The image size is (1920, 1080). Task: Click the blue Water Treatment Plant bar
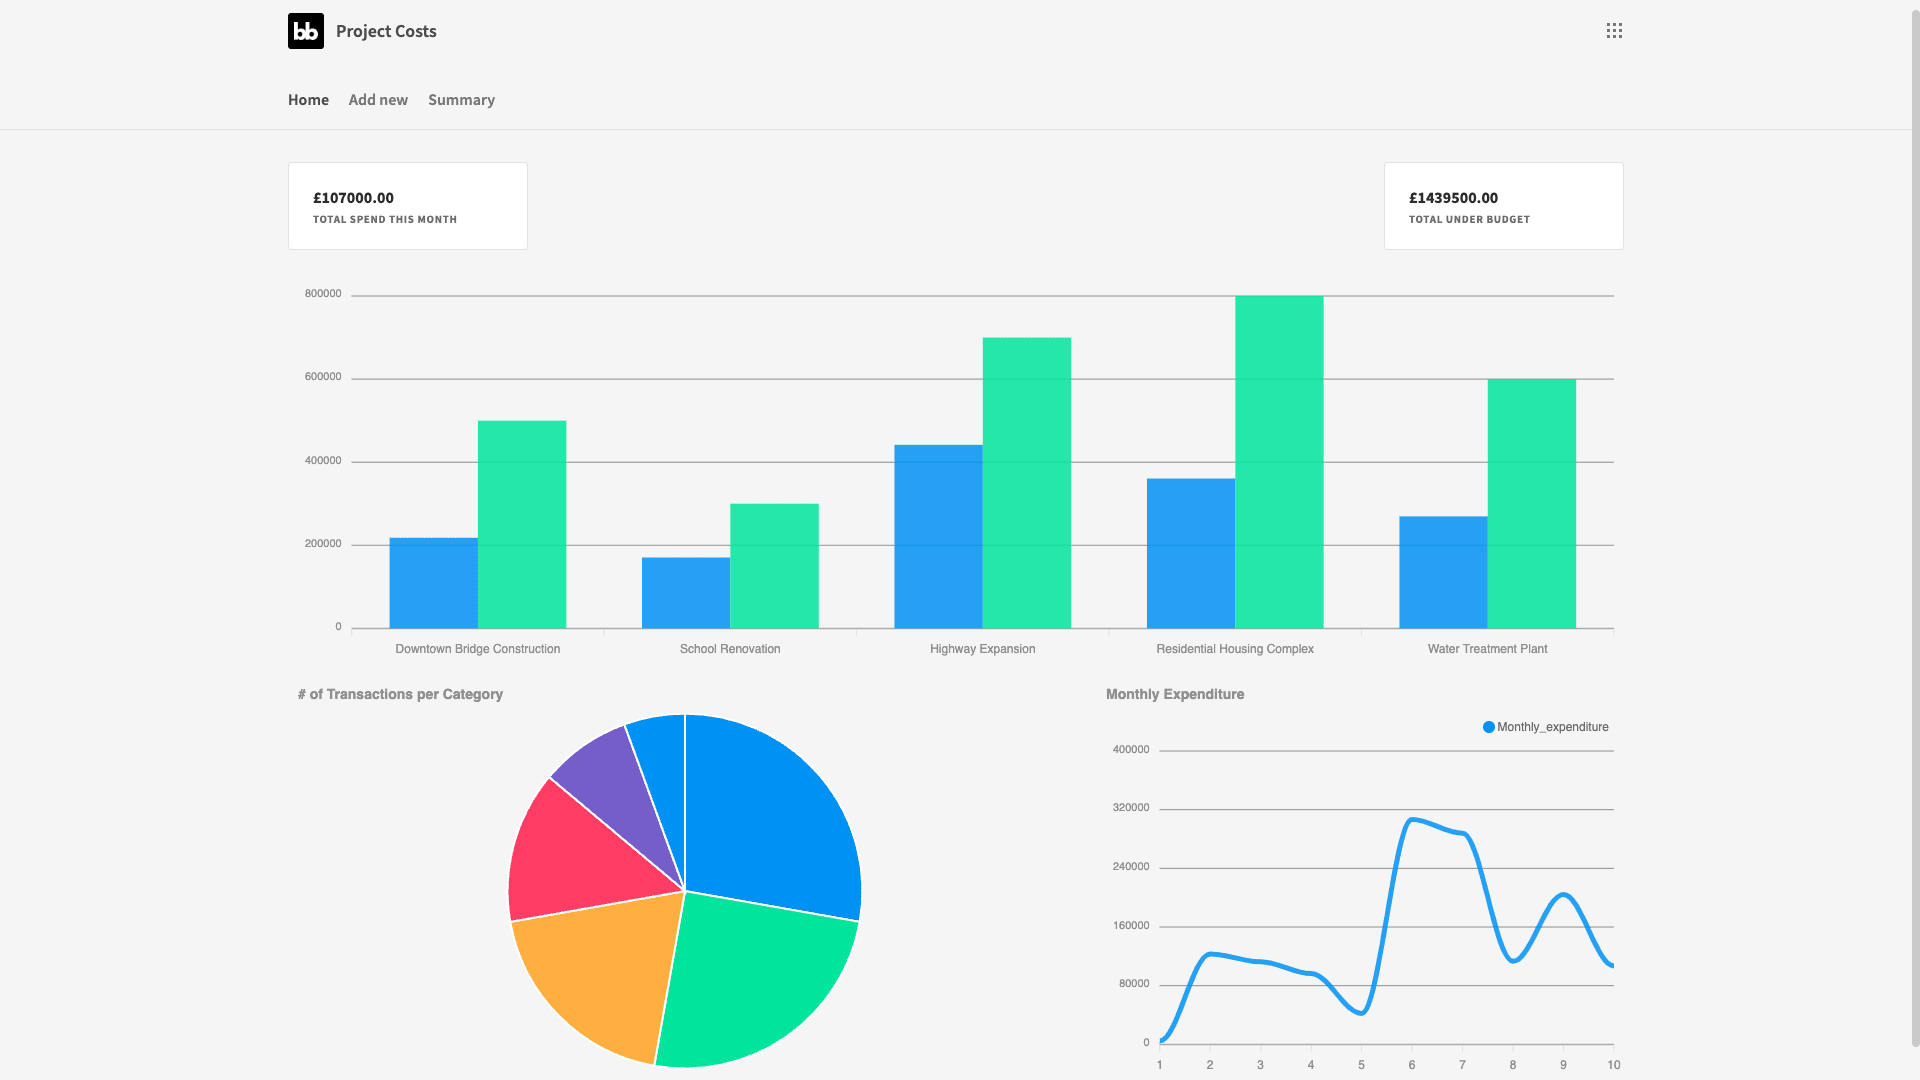pyautogui.click(x=1443, y=572)
